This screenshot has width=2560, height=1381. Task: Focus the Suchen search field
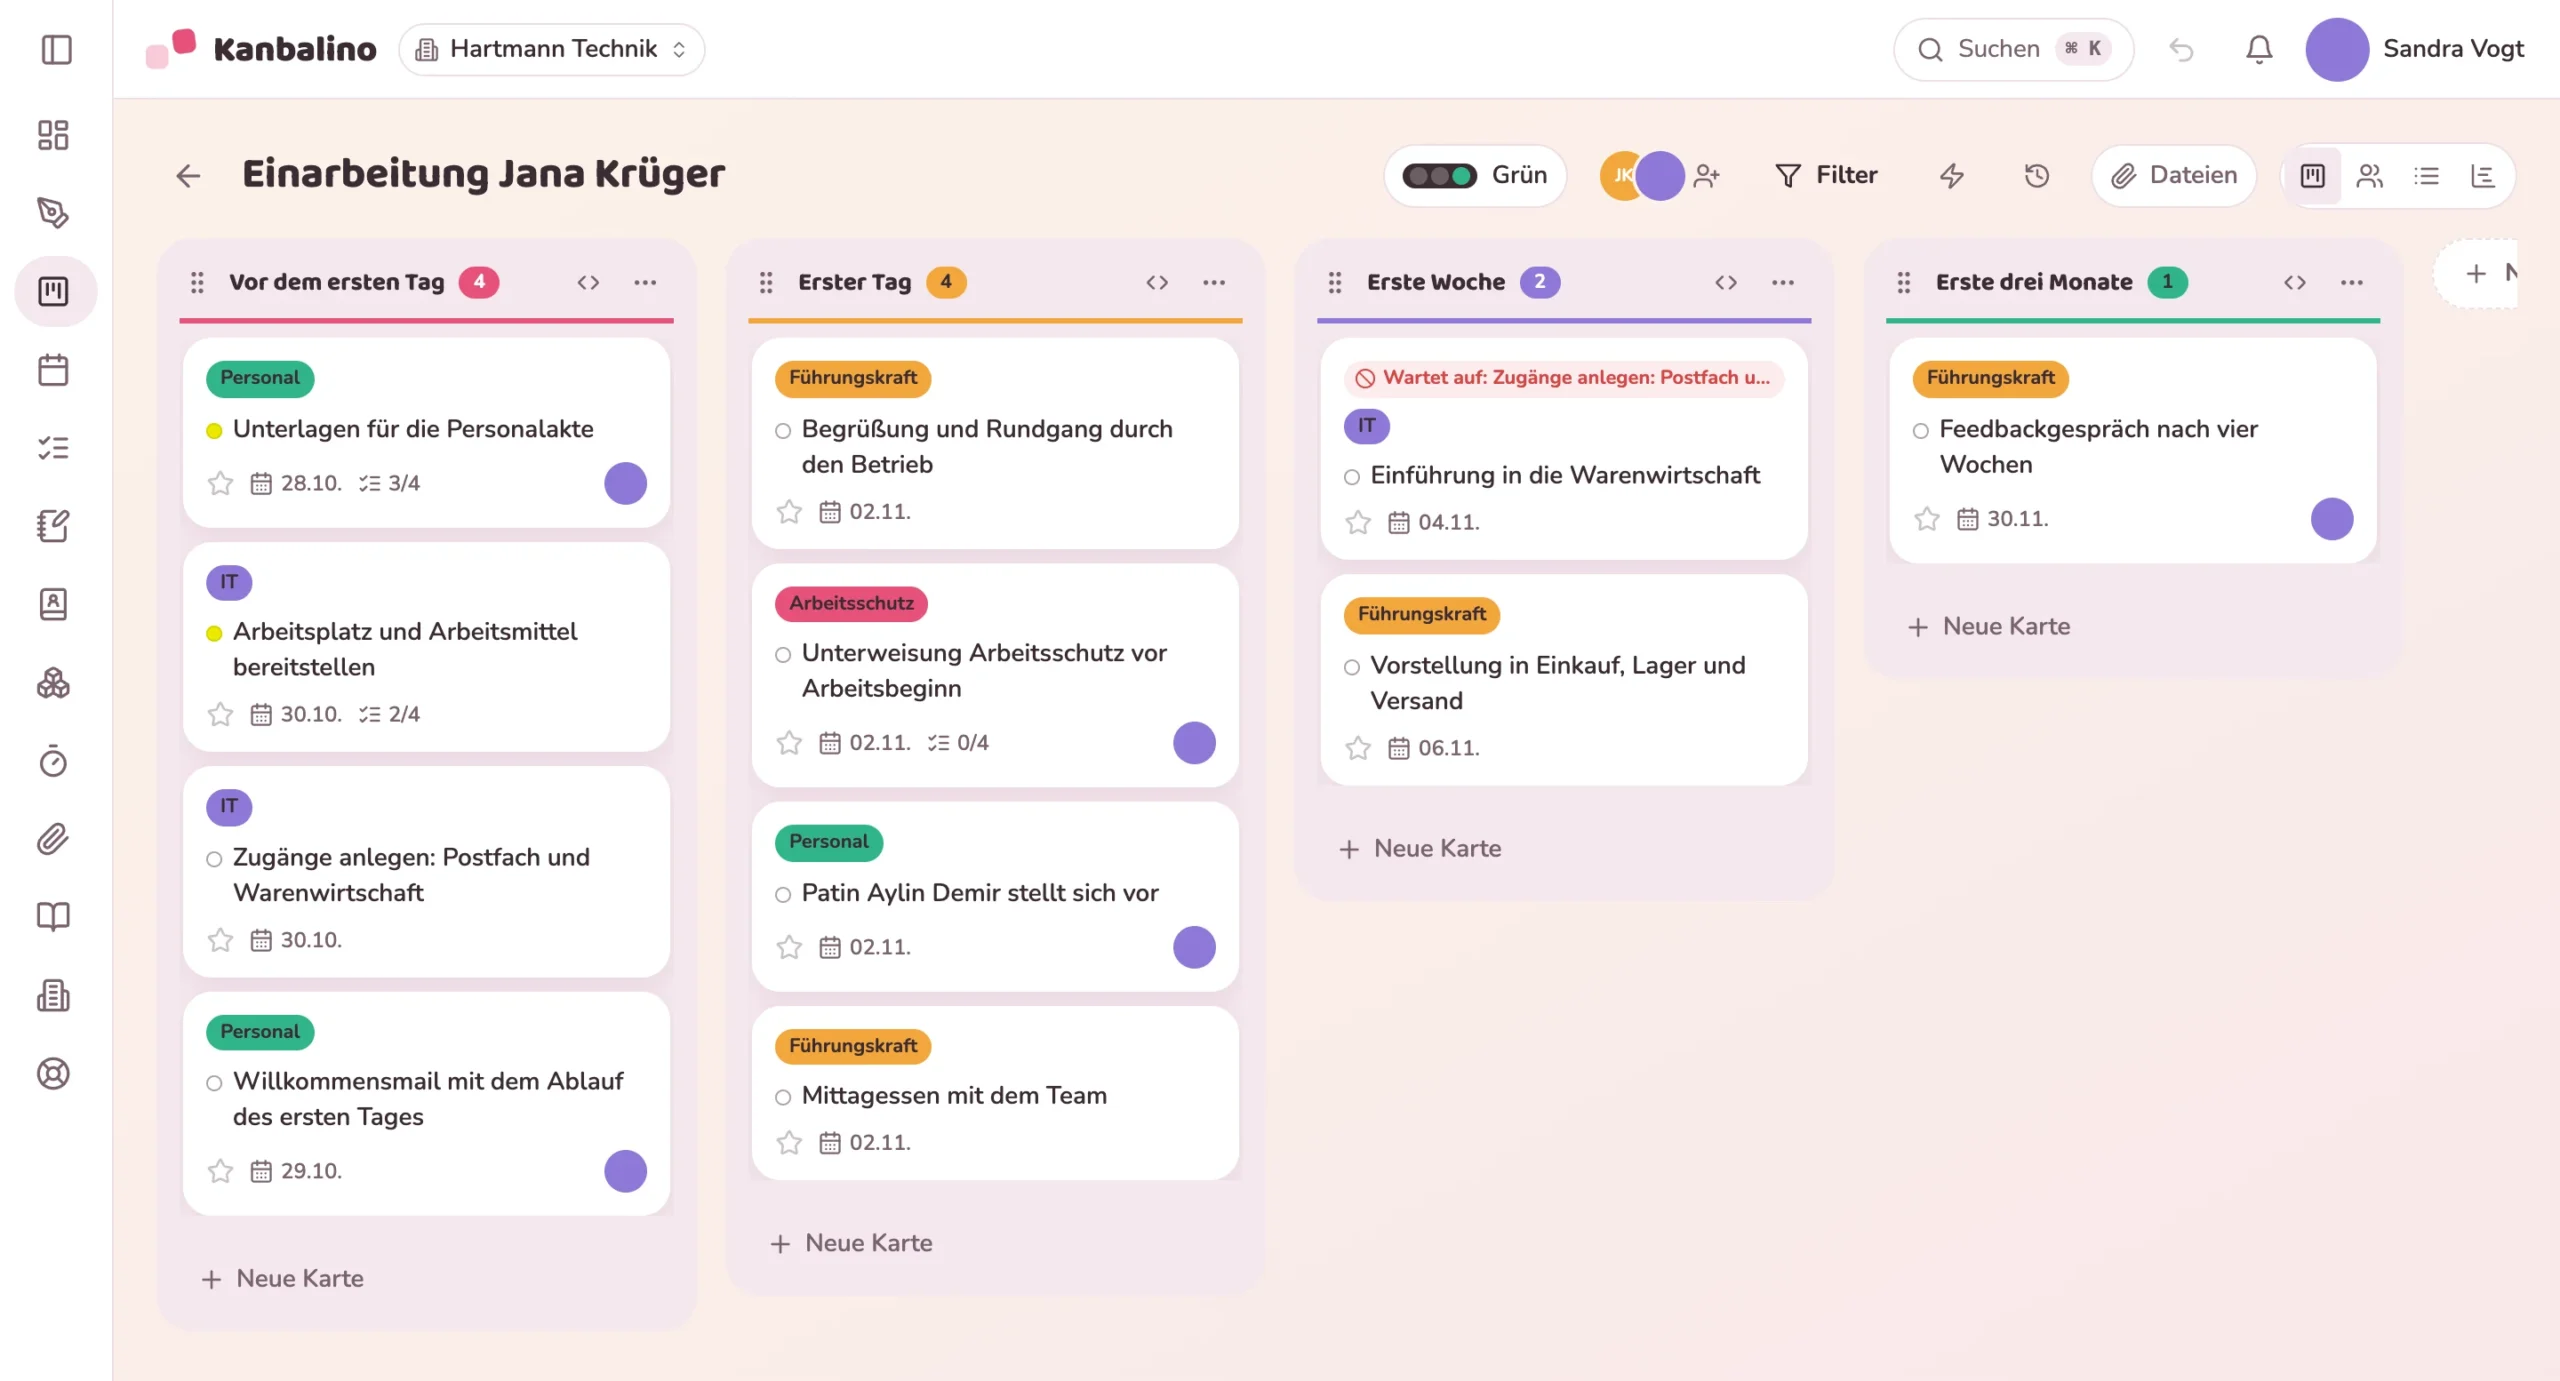(2013, 49)
